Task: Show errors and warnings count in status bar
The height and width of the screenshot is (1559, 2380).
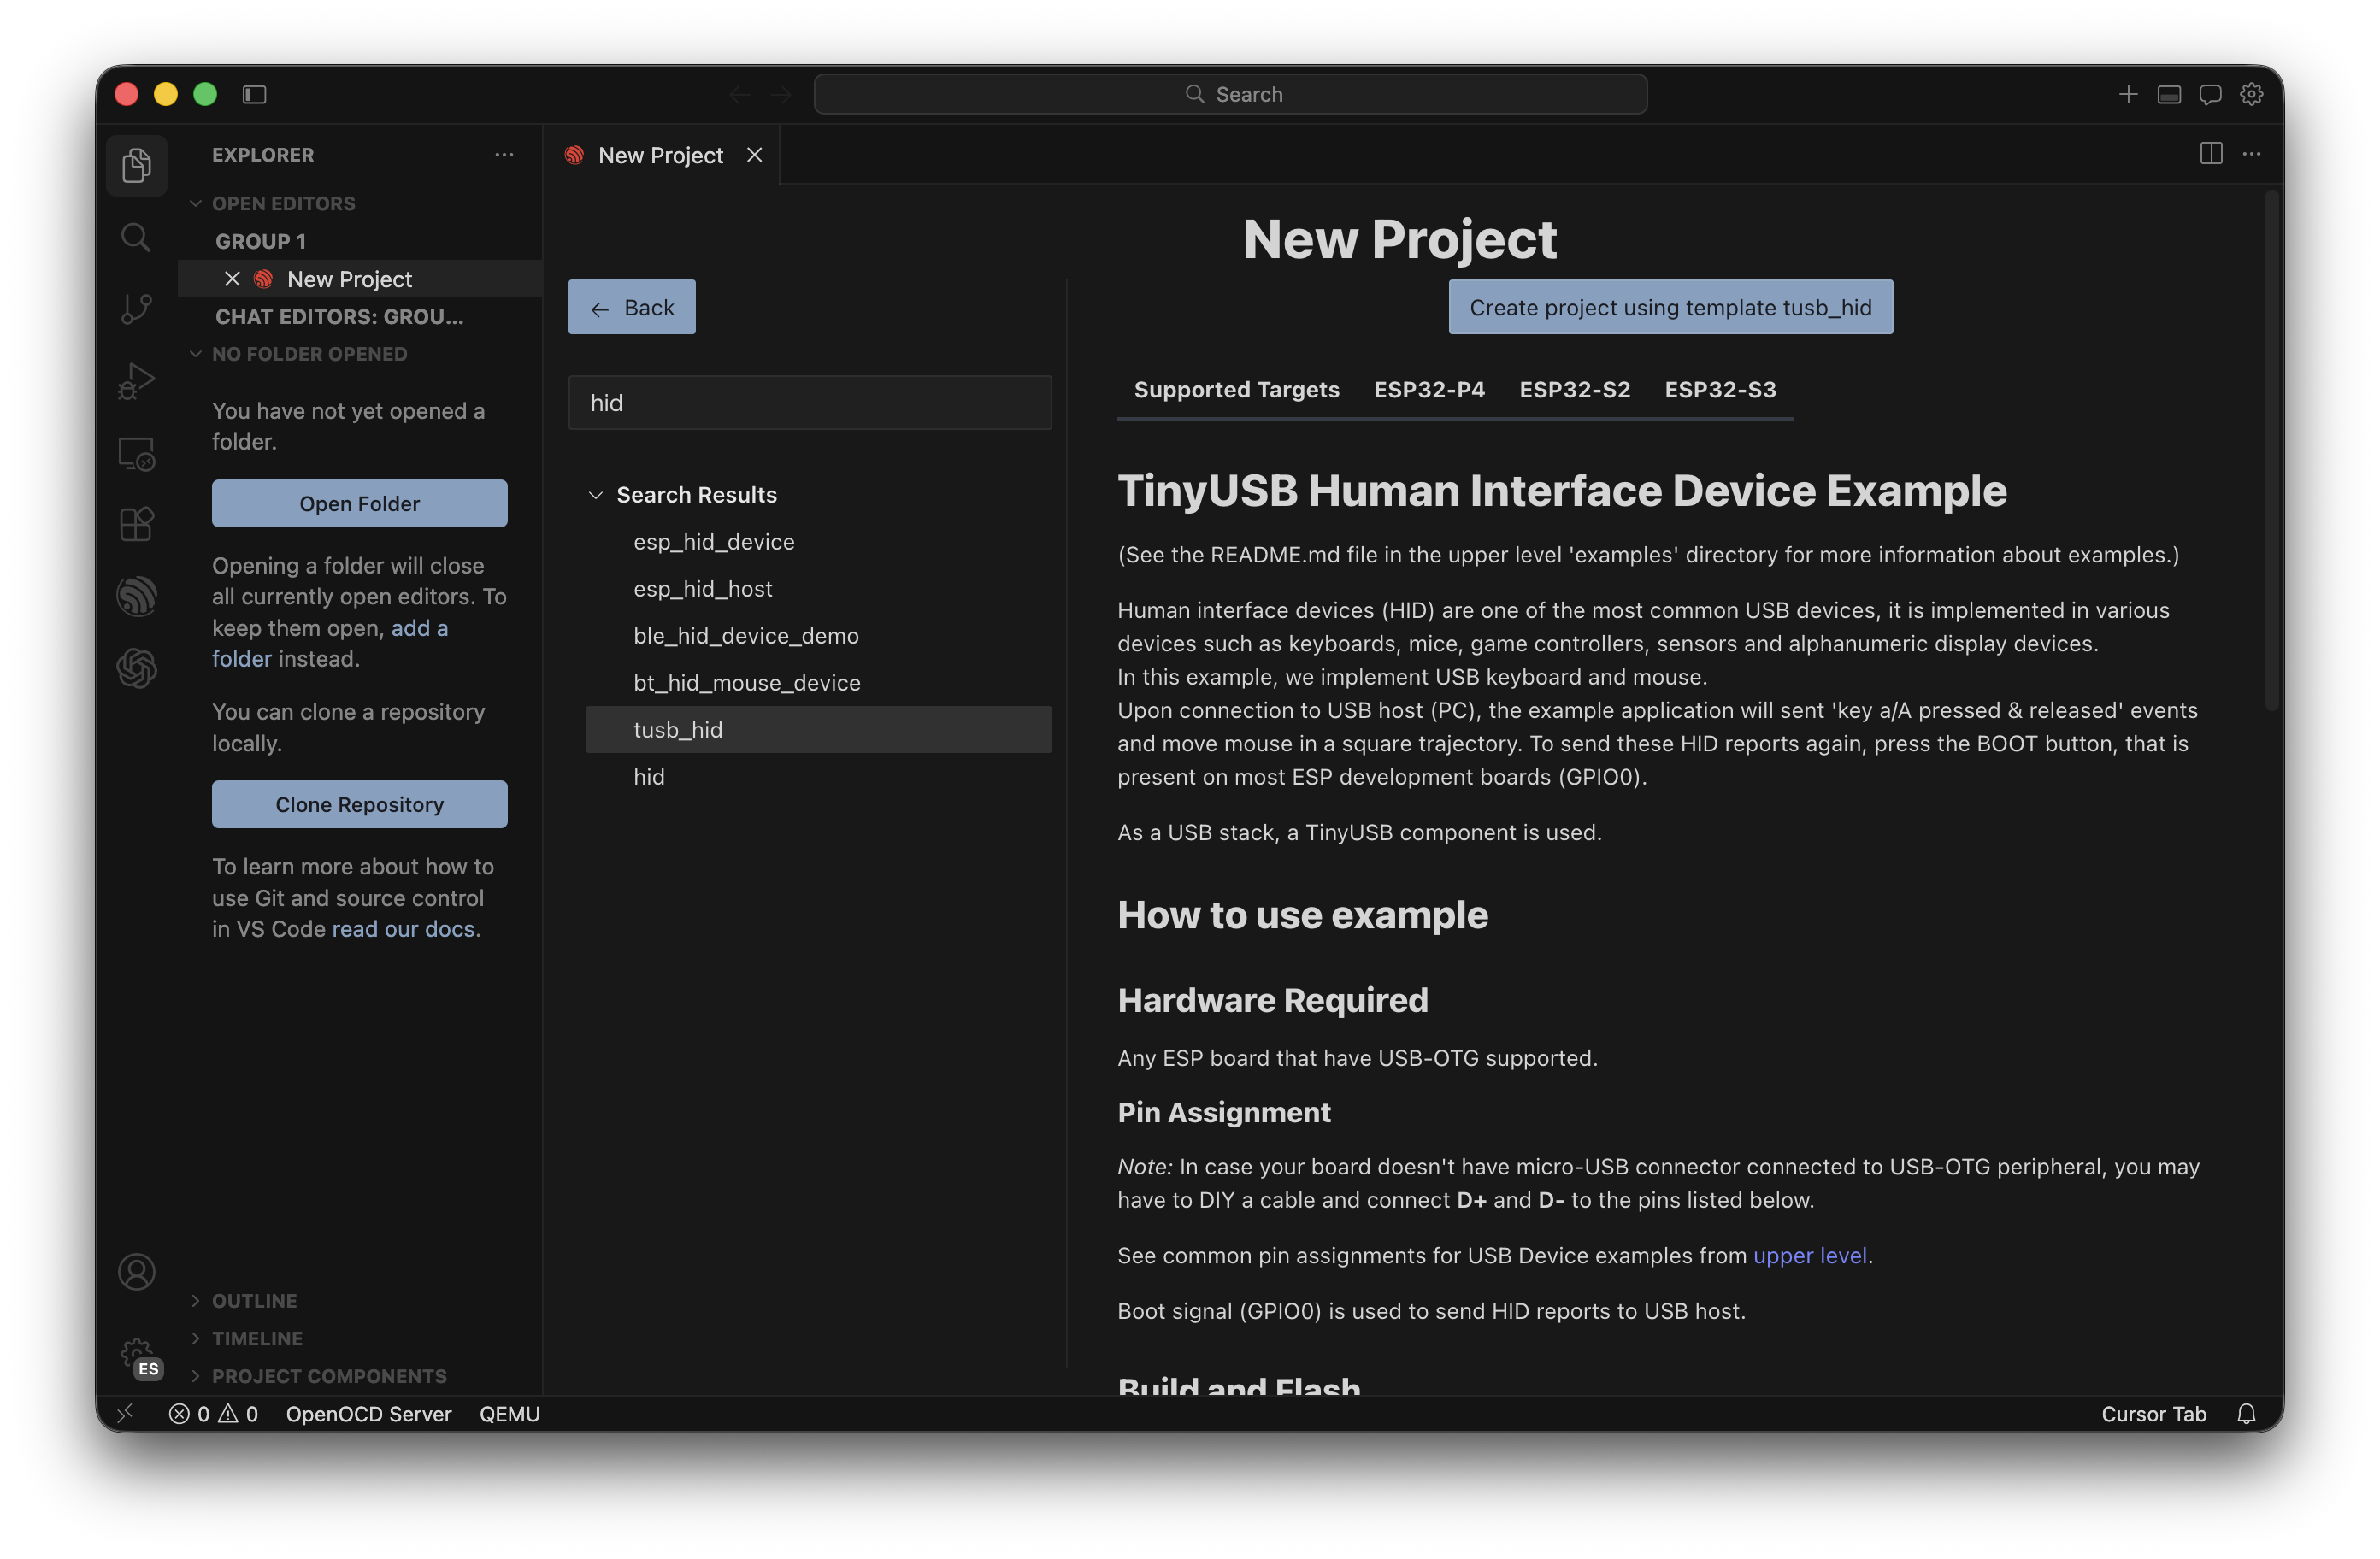Action: tap(213, 1413)
